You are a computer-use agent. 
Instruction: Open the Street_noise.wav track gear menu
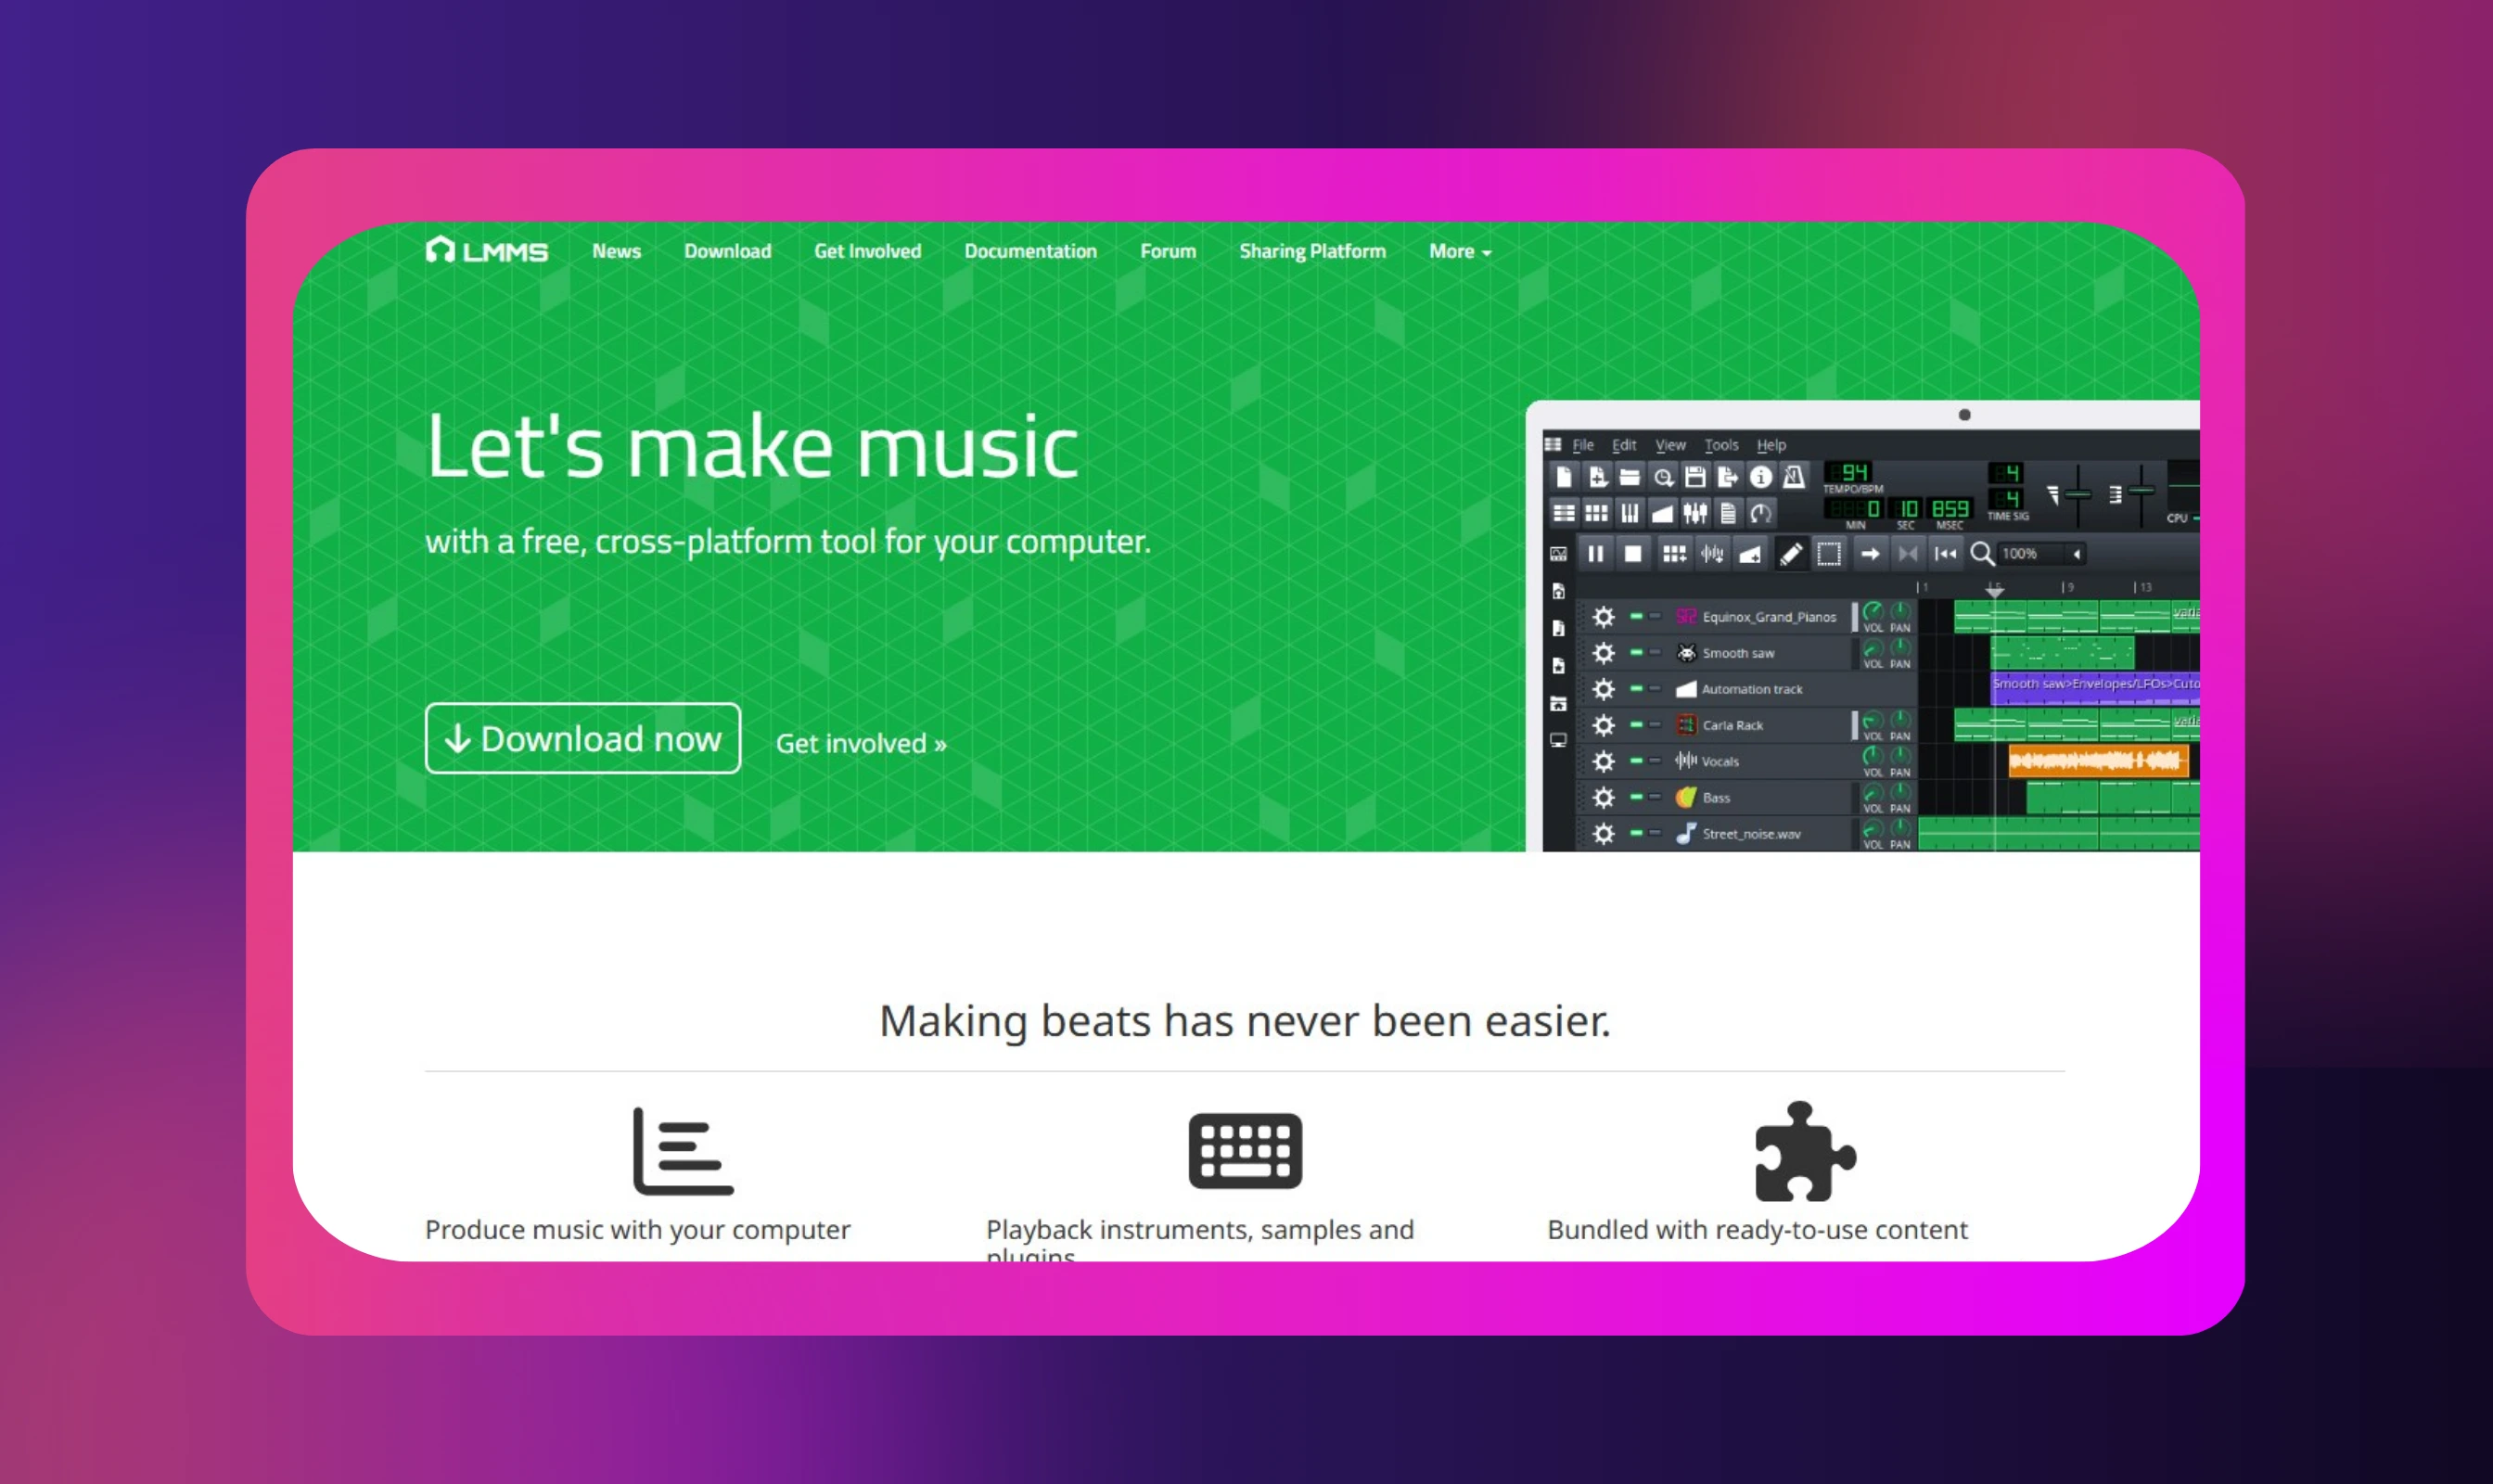coord(1603,834)
